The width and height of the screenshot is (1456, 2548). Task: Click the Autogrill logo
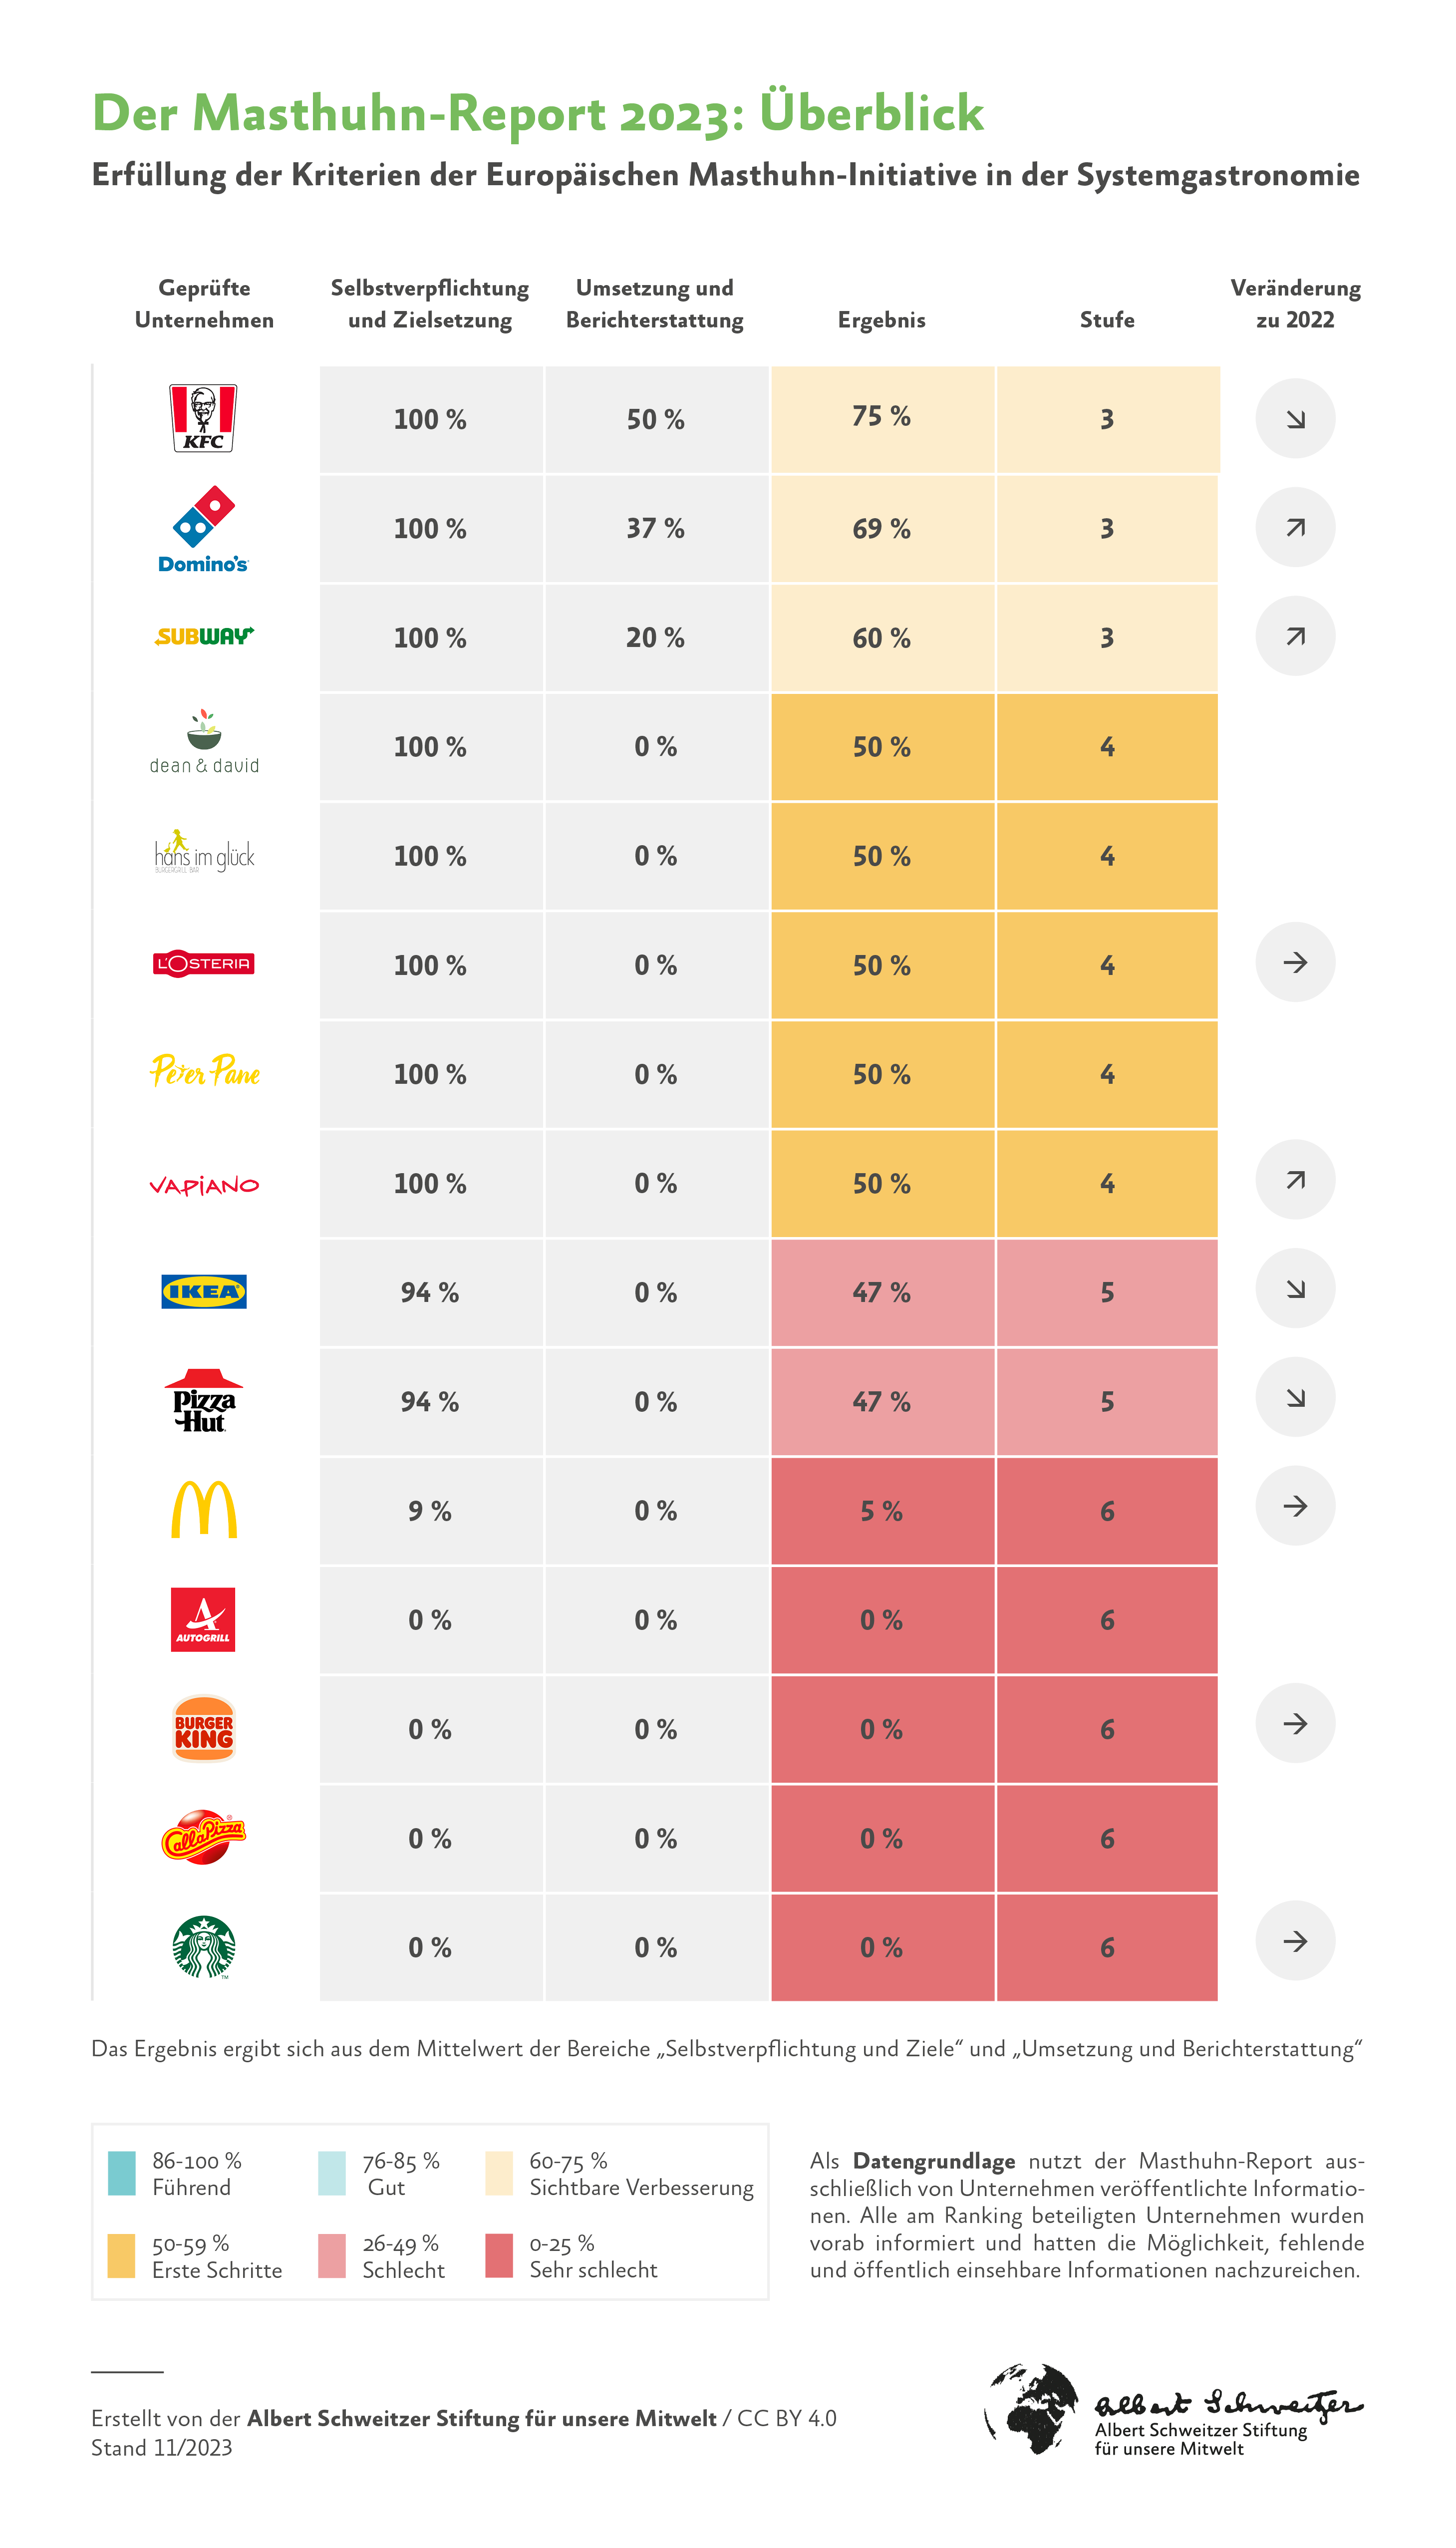click(x=203, y=1619)
